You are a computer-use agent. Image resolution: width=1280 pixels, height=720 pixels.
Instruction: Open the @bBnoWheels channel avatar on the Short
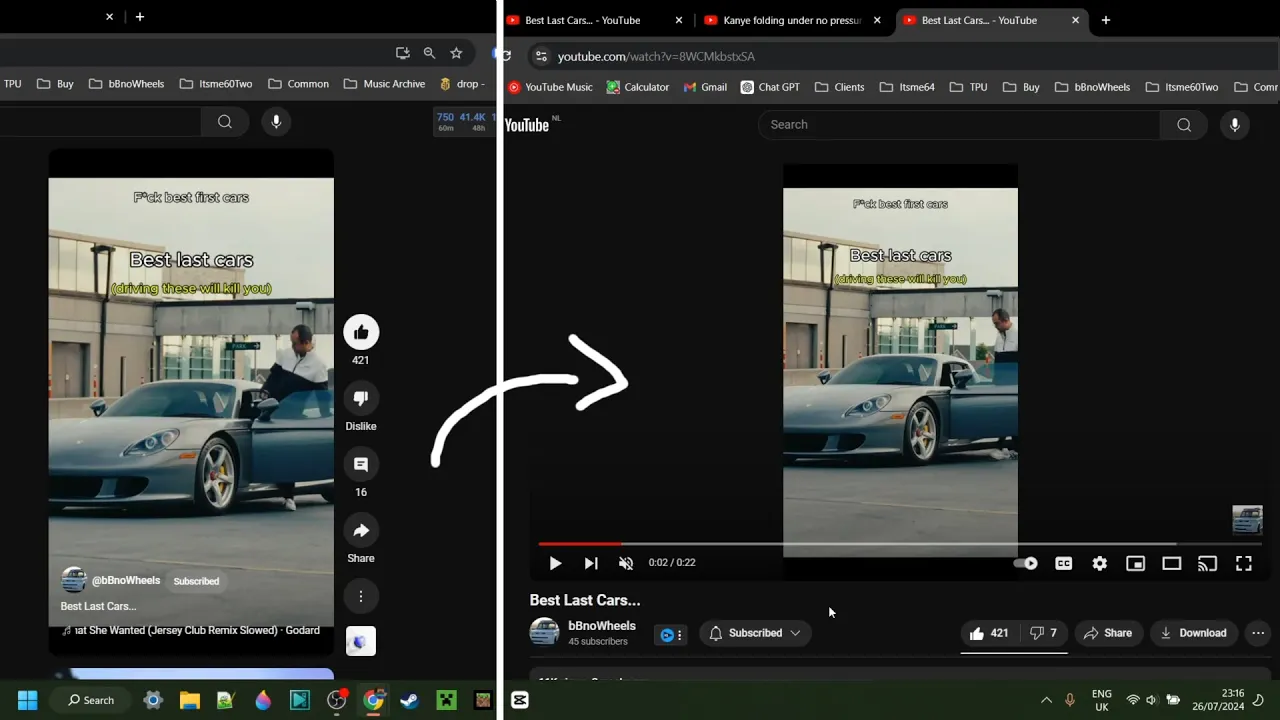[x=73, y=580]
